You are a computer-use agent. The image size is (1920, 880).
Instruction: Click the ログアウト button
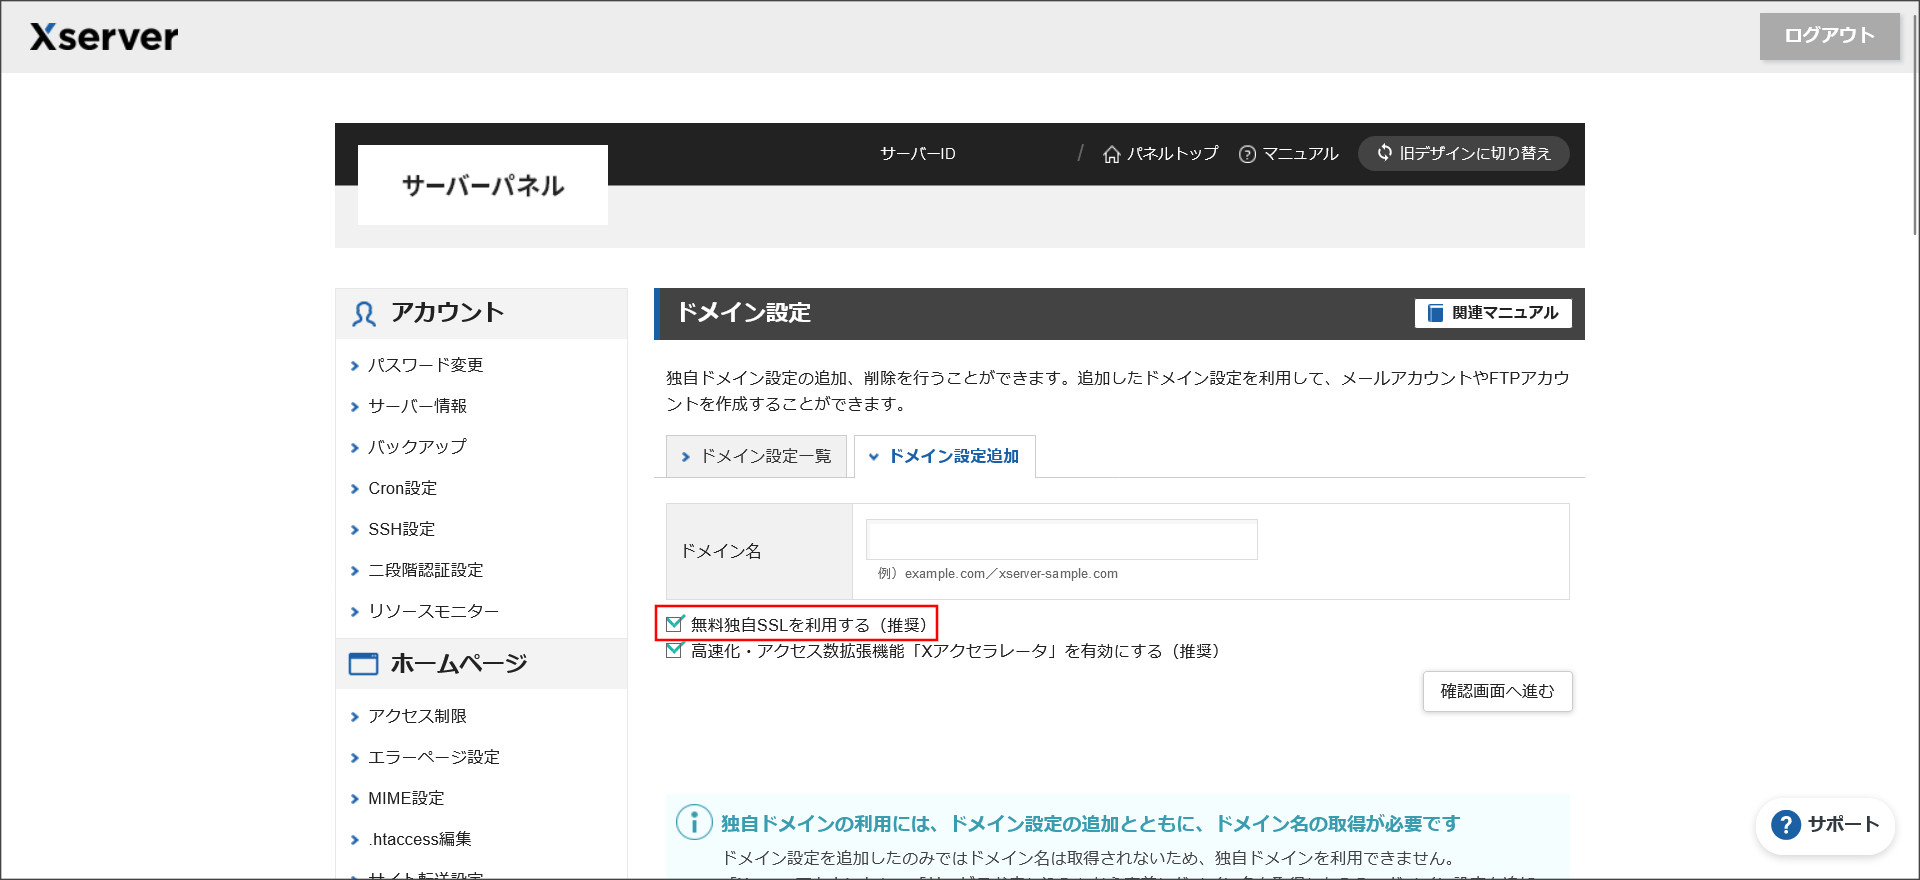point(1829,36)
